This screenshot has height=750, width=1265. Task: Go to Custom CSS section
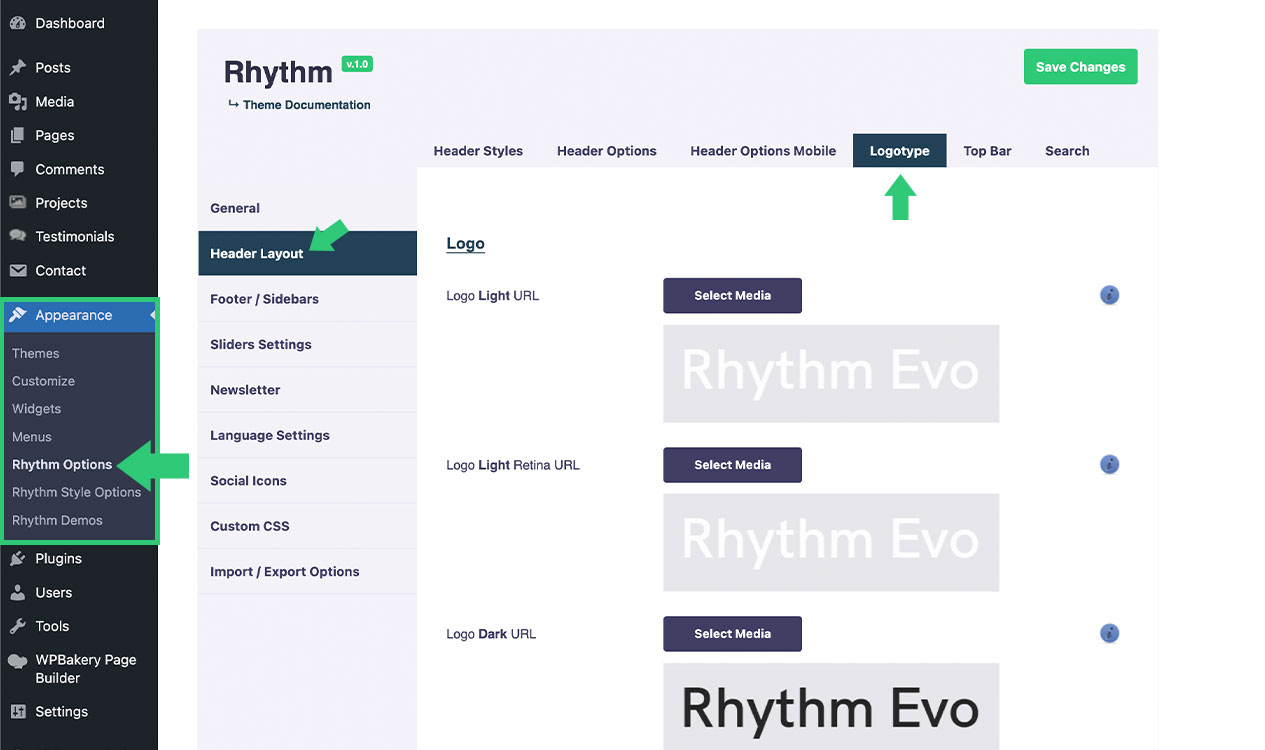point(249,526)
